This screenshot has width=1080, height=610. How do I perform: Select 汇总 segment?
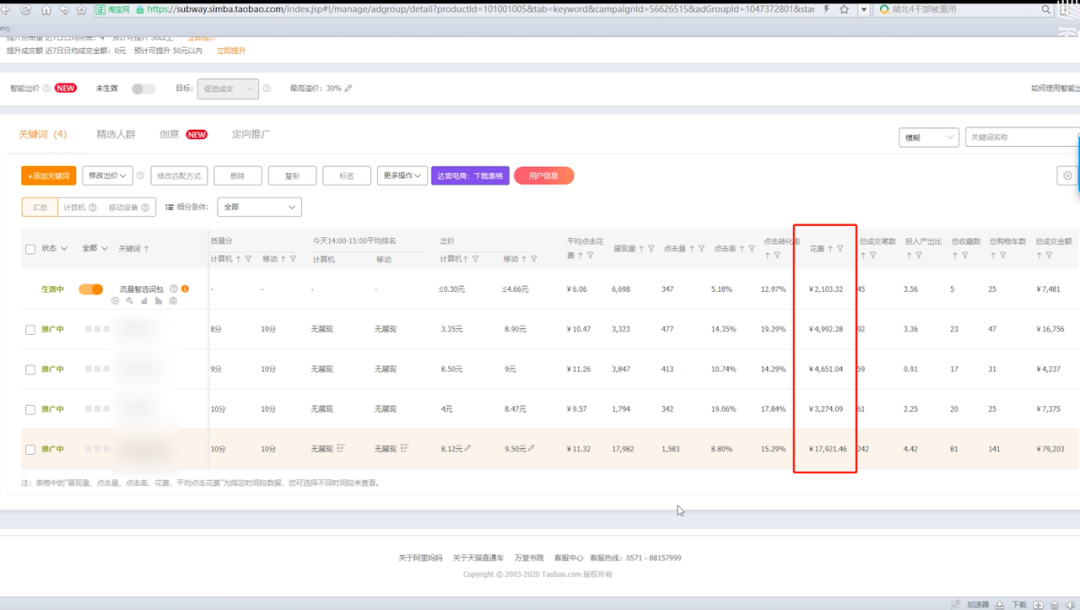click(40, 207)
